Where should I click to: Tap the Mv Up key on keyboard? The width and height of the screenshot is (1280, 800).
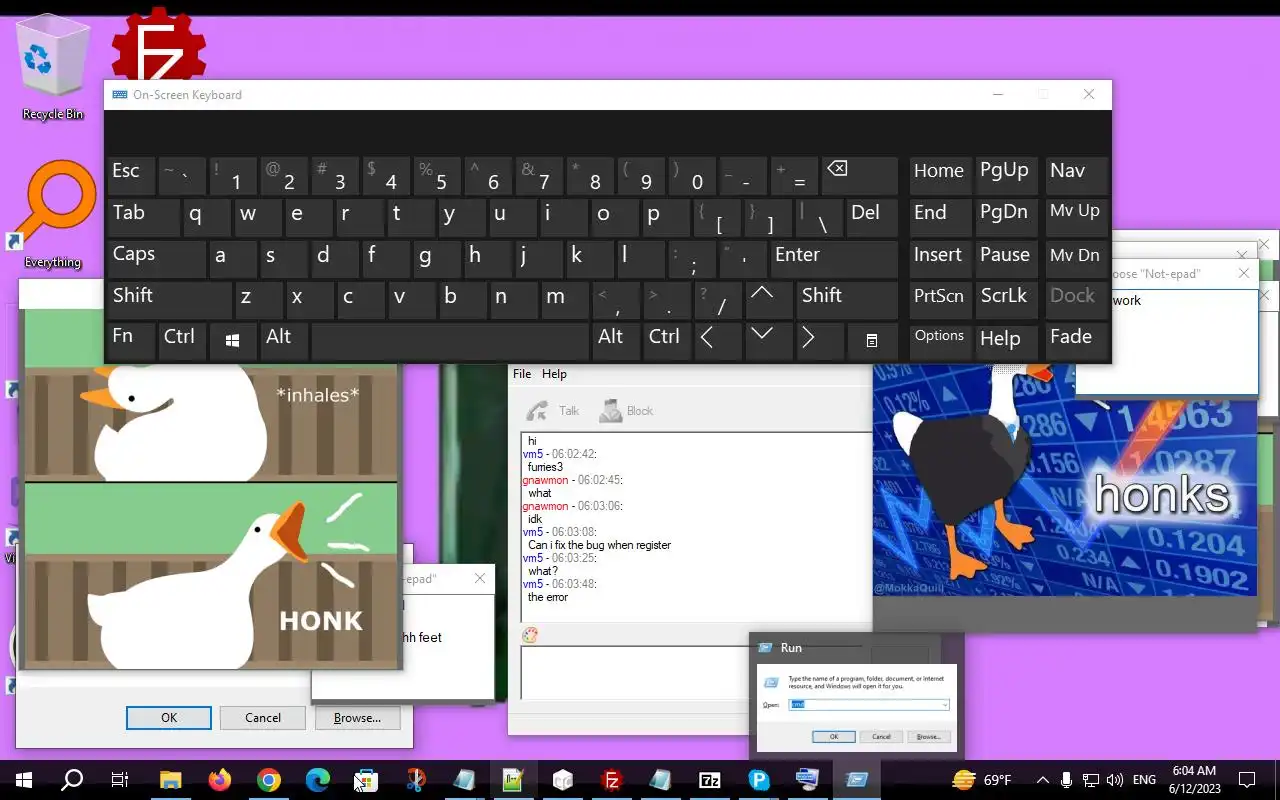coord(1076,215)
